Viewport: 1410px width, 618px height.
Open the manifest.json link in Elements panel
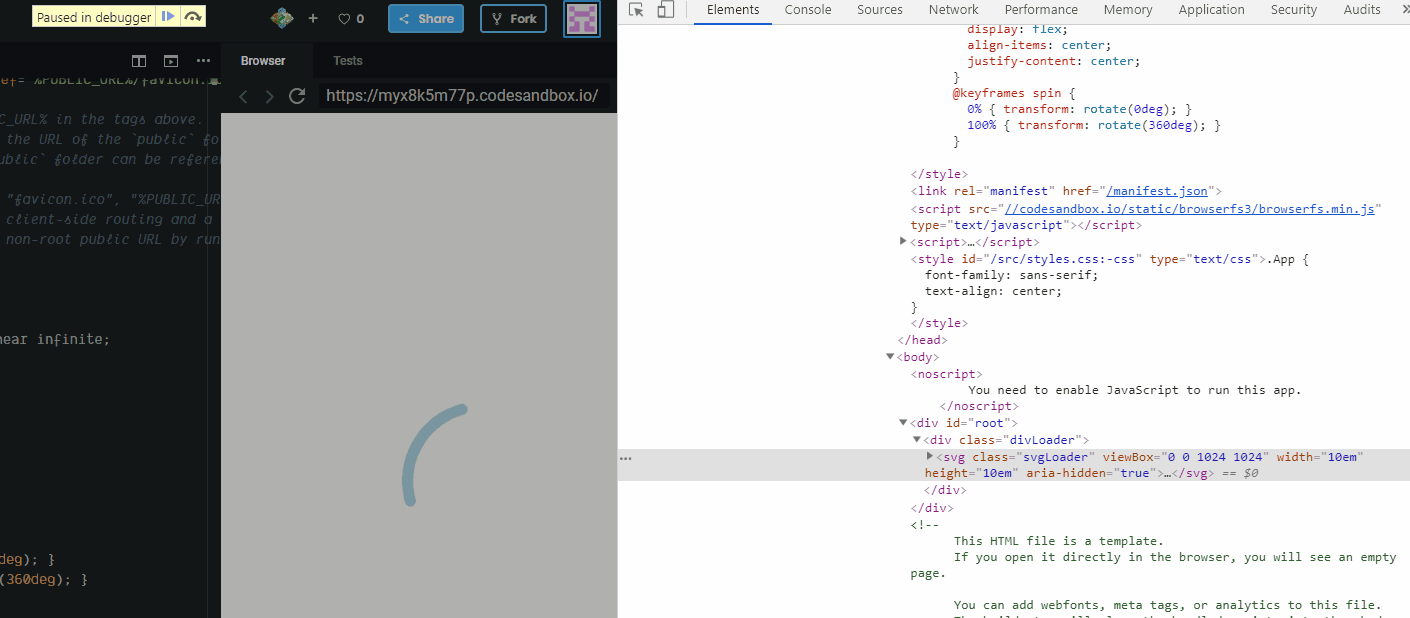(1156, 190)
